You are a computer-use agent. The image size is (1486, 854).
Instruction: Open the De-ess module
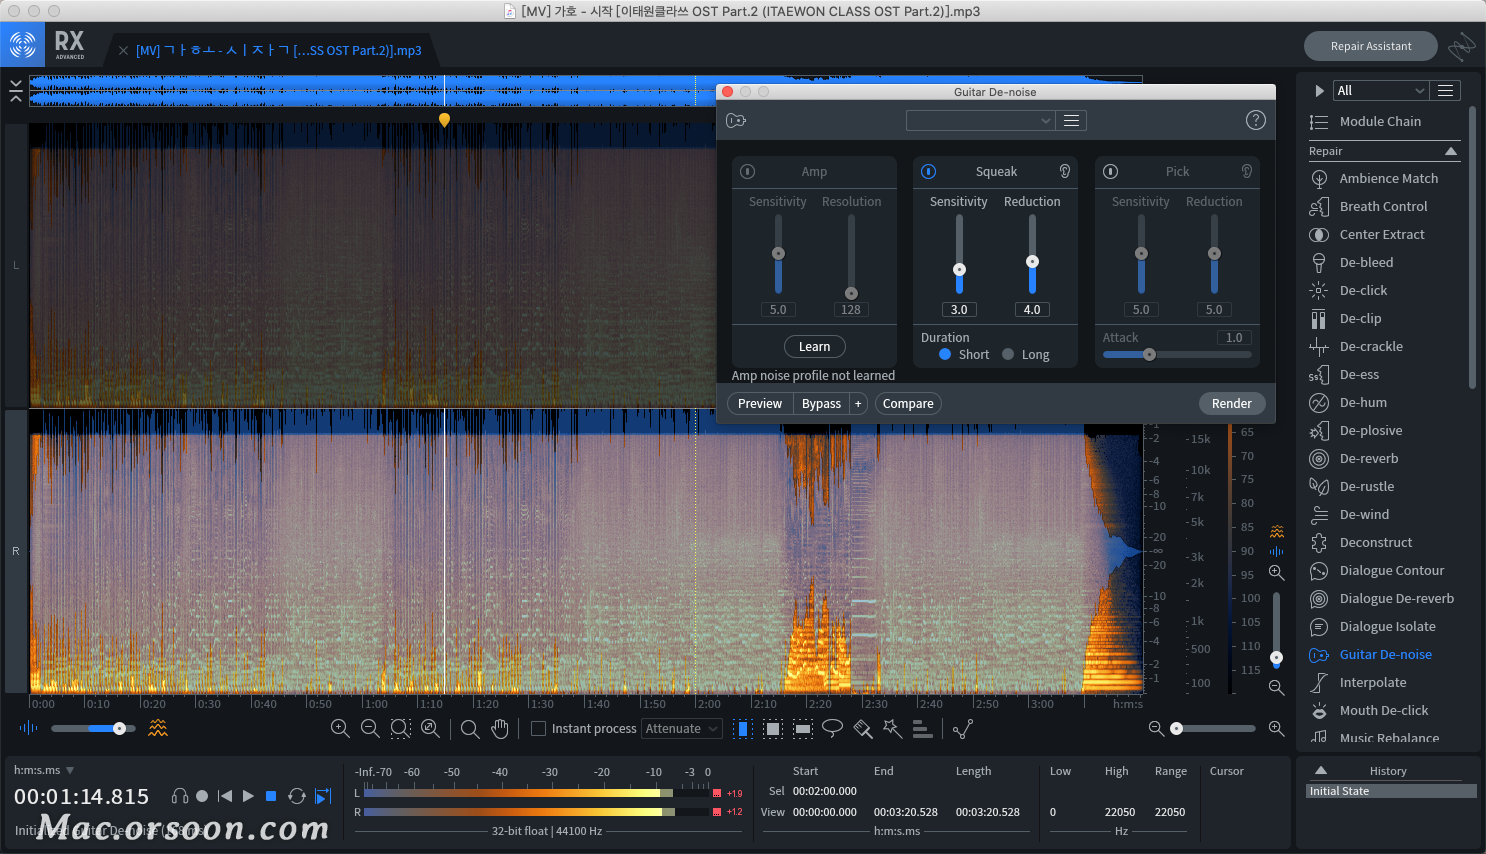[1359, 374]
